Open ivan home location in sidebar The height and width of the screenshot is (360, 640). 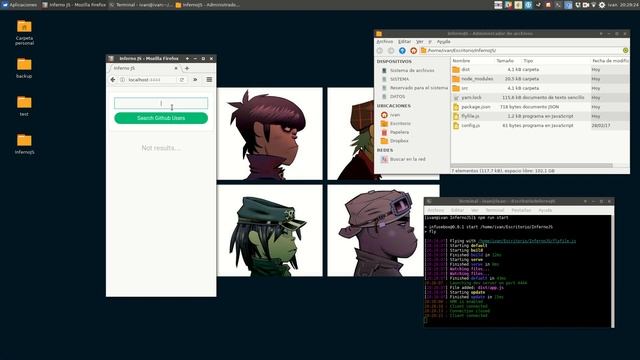coord(390,115)
